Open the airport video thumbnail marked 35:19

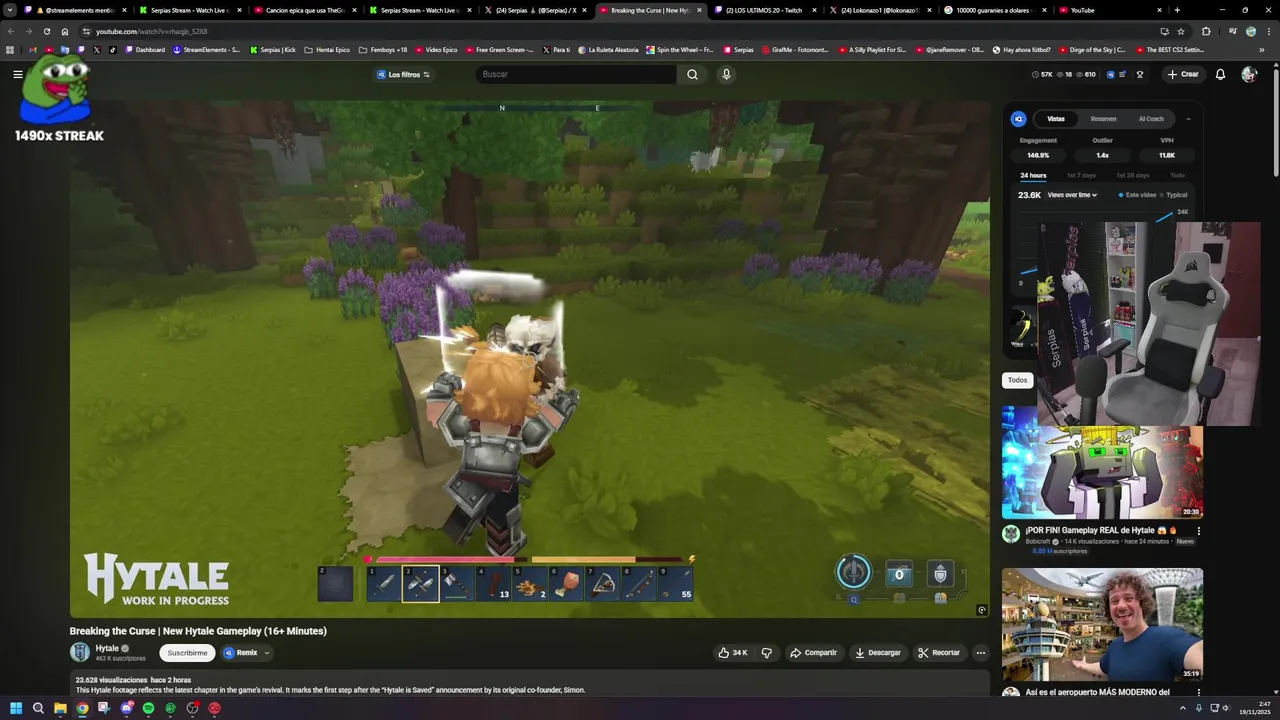pyautogui.click(x=1102, y=624)
